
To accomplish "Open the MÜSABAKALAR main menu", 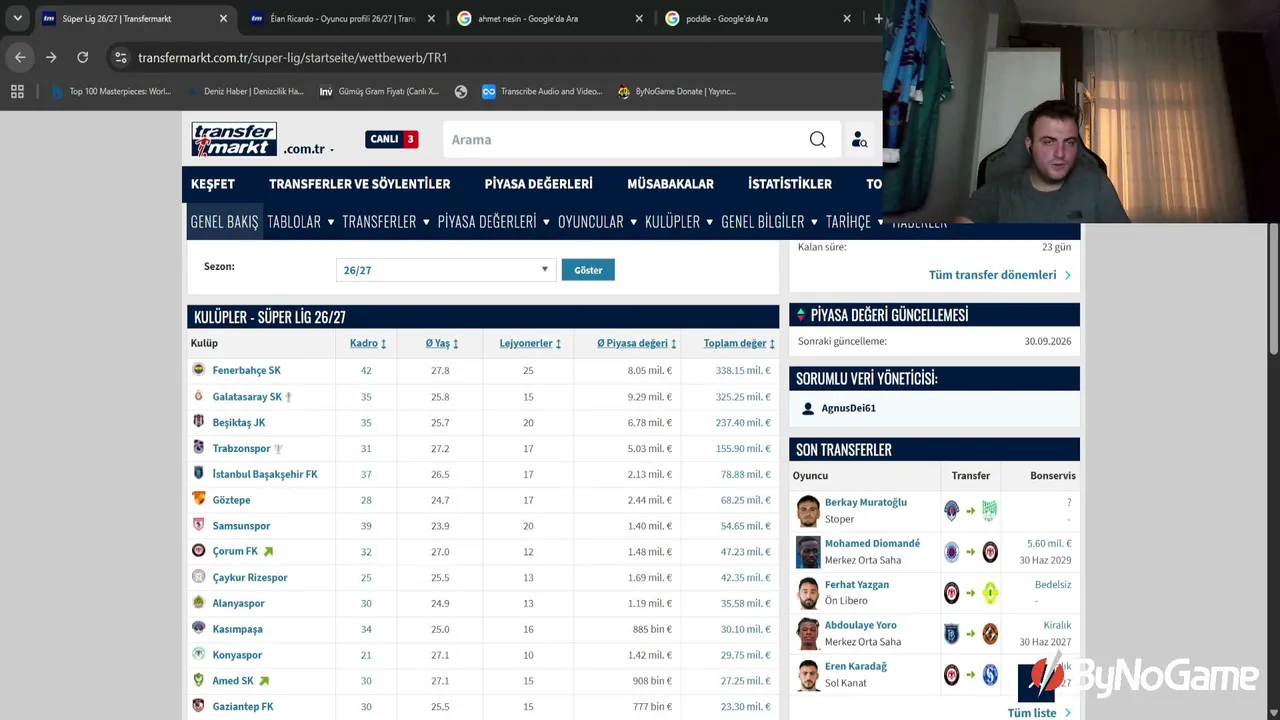I will pyautogui.click(x=670, y=184).
